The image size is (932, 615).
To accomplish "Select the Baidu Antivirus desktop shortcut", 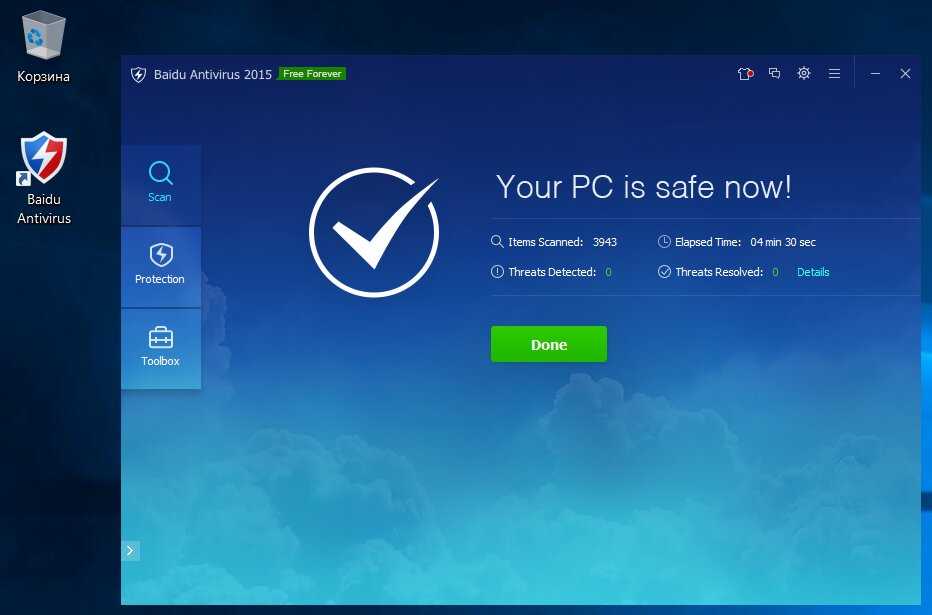I will (43, 178).
